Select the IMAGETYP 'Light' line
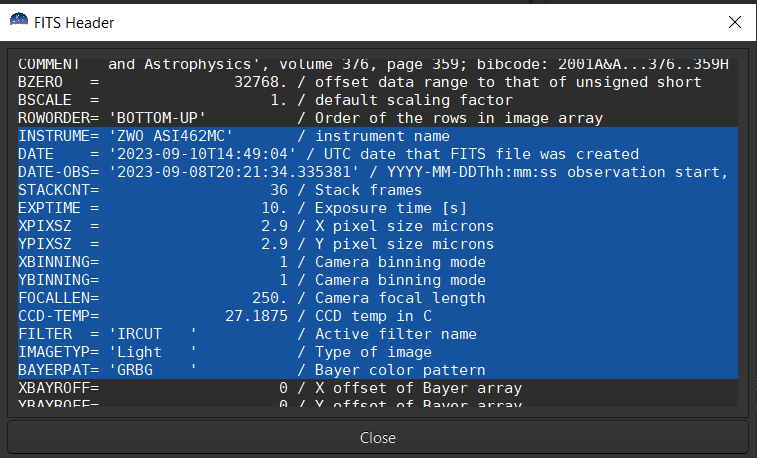 pos(378,352)
